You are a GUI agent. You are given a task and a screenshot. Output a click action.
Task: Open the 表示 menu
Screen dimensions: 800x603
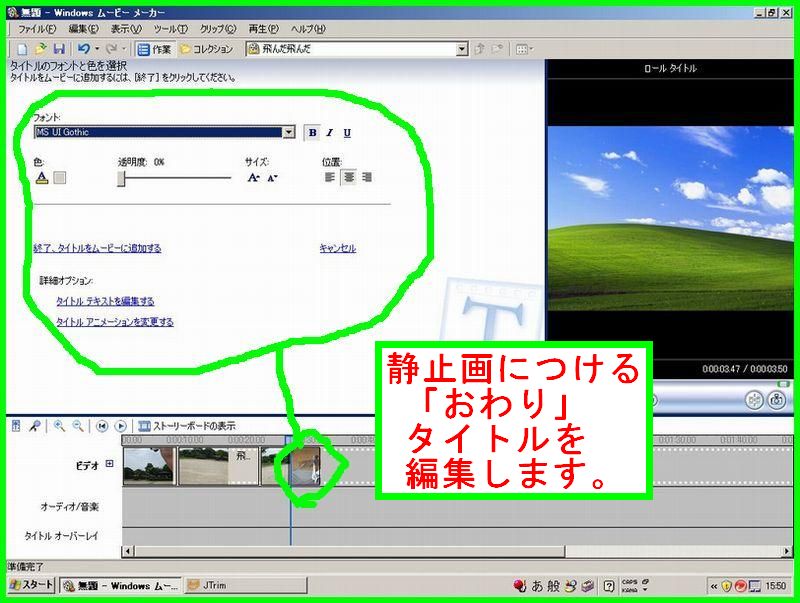point(126,29)
